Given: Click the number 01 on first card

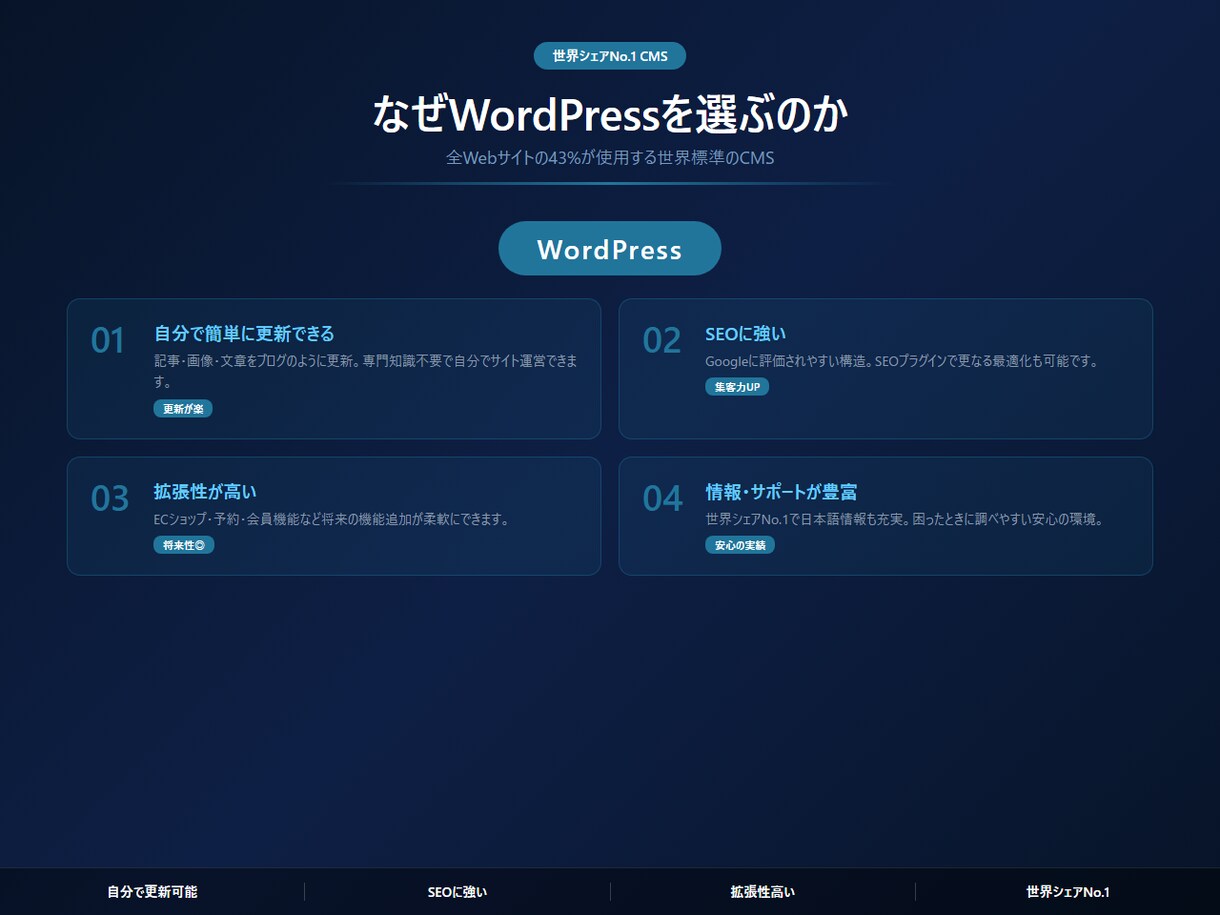Looking at the screenshot, I should (108, 340).
